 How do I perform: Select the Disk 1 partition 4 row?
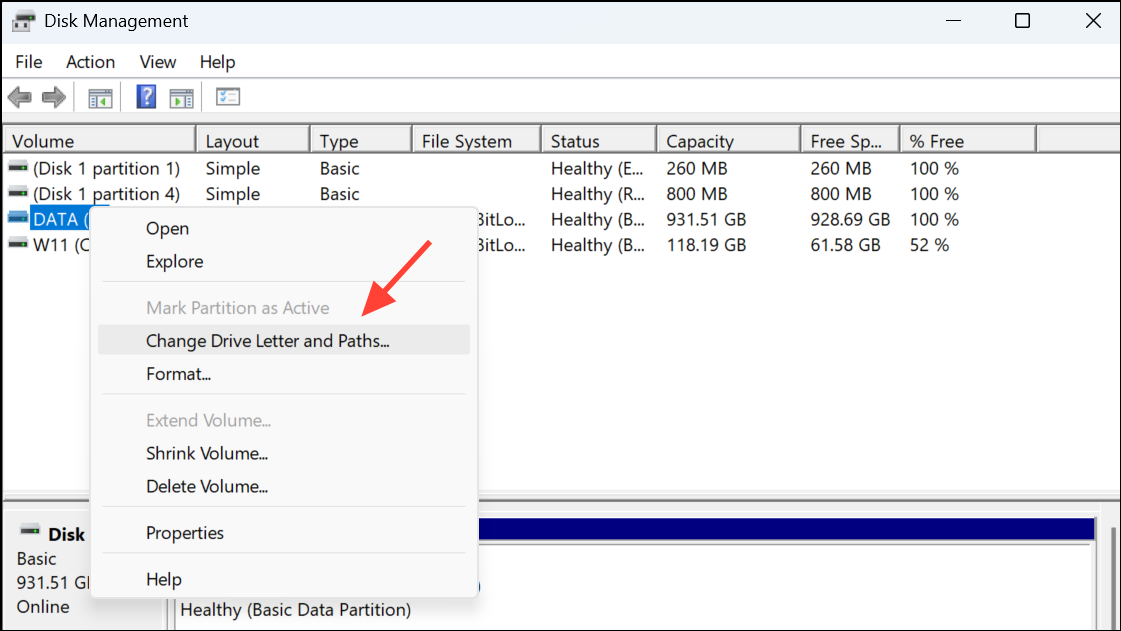click(107, 194)
